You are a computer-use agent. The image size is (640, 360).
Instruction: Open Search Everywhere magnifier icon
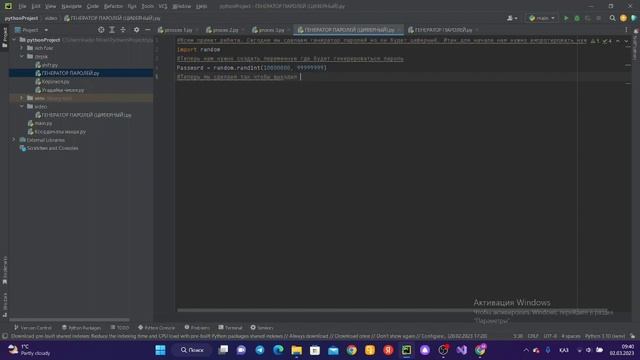click(x=612, y=18)
